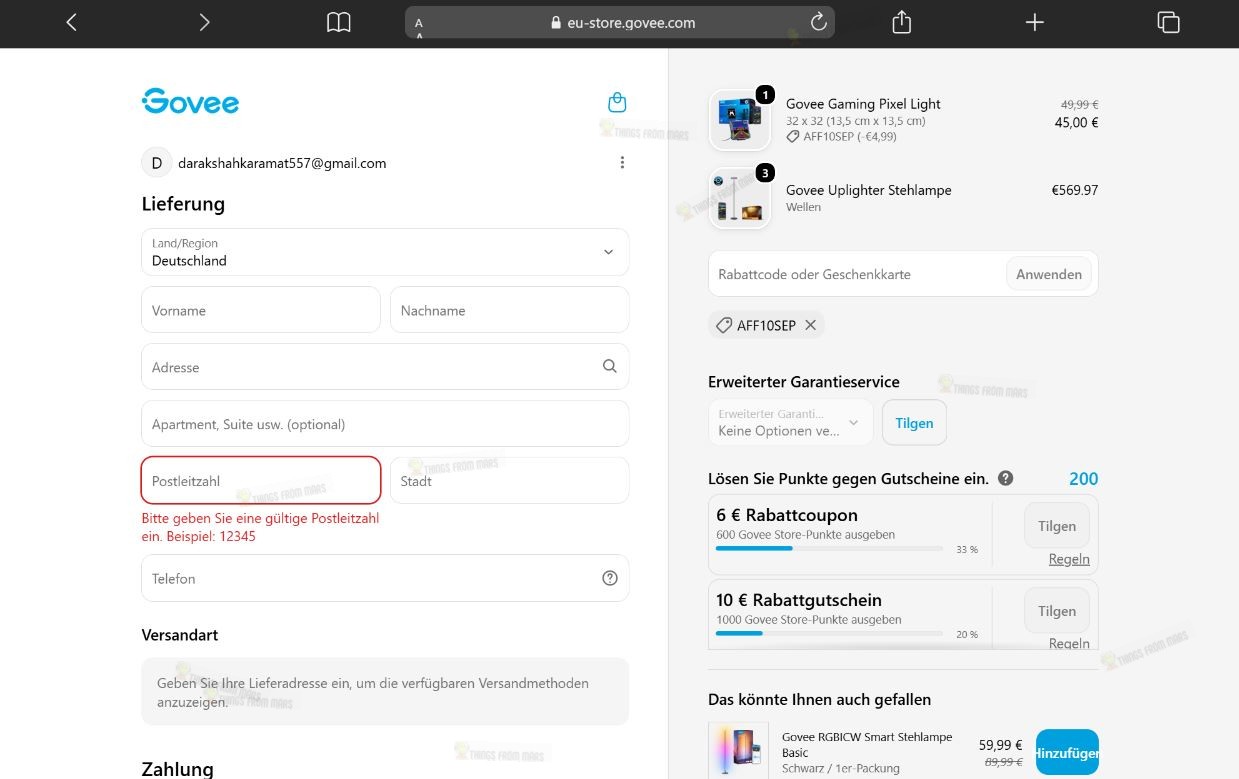
Task: Open Regeln for the 10 € Rabattgutschein
Action: (x=1069, y=643)
